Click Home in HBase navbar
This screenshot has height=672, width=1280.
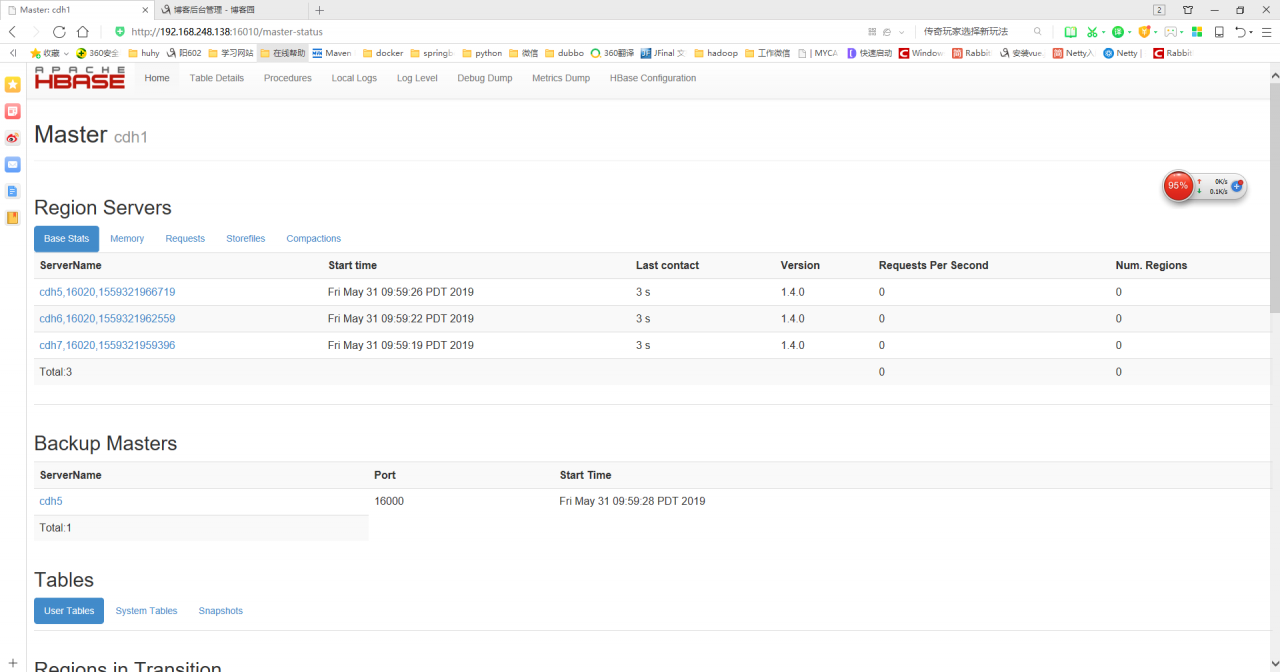pyautogui.click(x=157, y=78)
